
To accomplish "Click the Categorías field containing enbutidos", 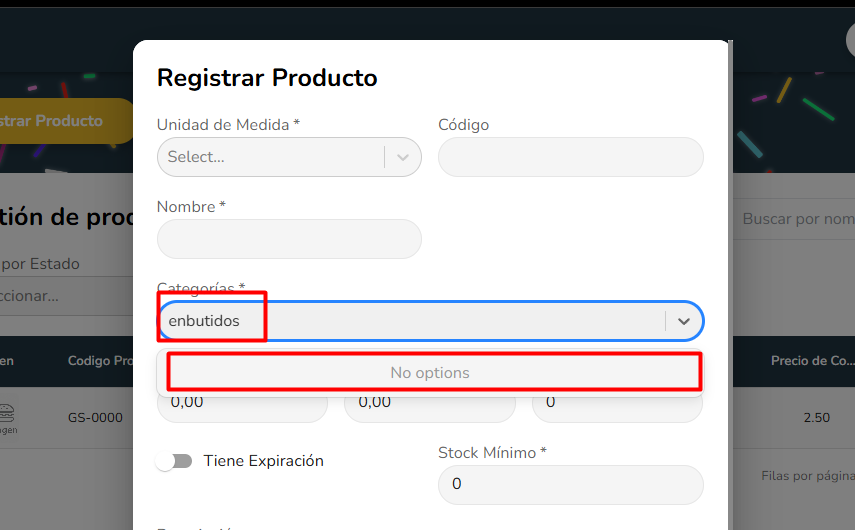I will tap(410, 321).
